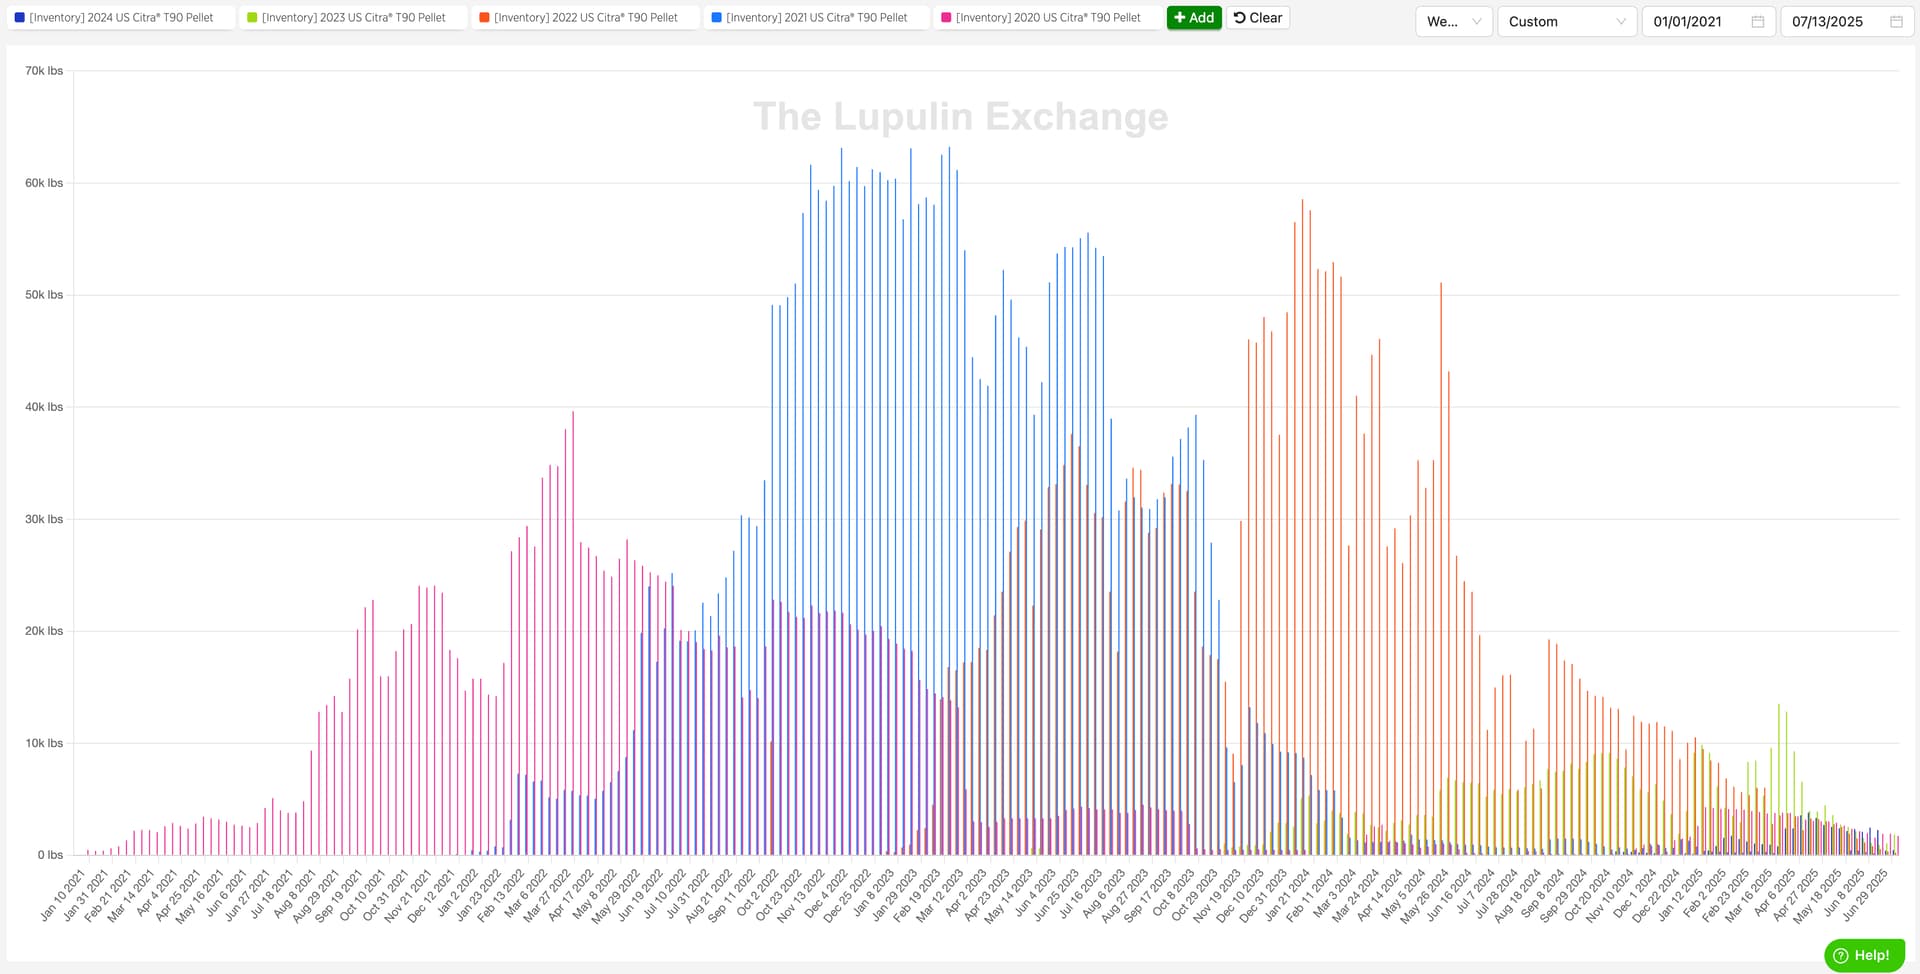Click the question mark icon in Help
This screenshot has width=1920, height=974.
coord(1841,955)
